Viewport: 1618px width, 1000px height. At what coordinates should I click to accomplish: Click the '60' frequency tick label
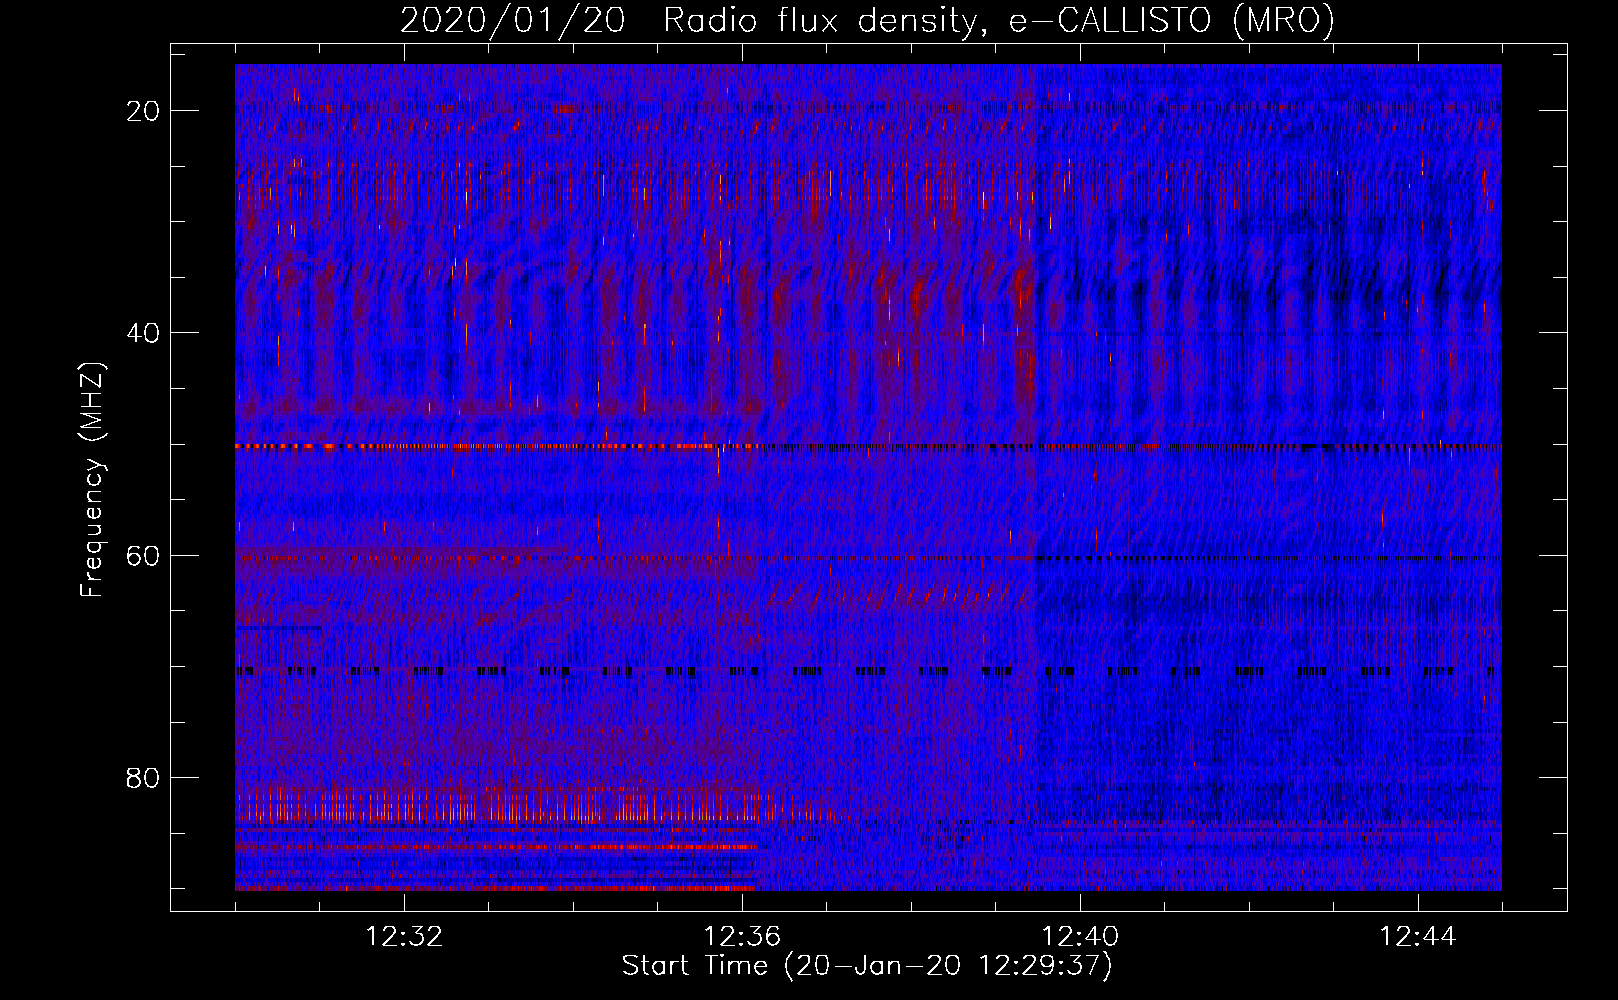[144, 555]
